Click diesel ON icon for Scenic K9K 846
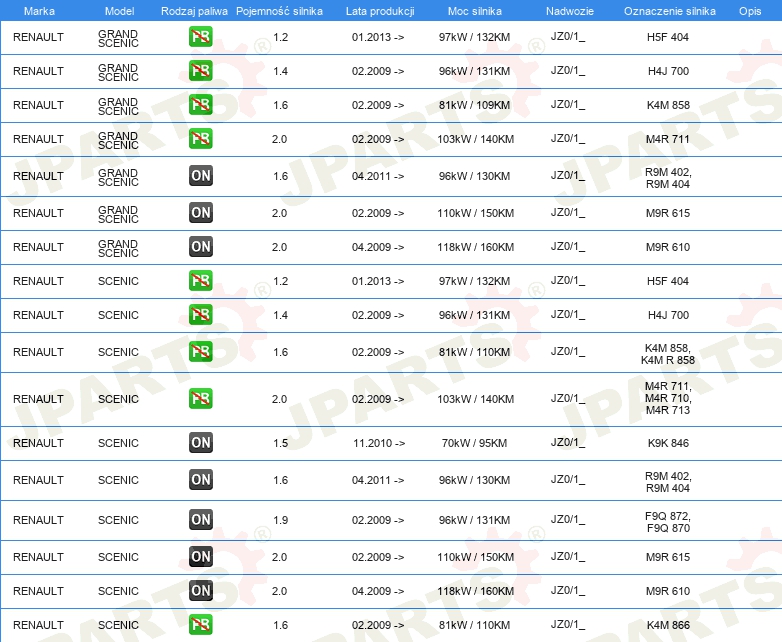Image resolution: width=782 pixels, height=642 pixels. (200, 442)
